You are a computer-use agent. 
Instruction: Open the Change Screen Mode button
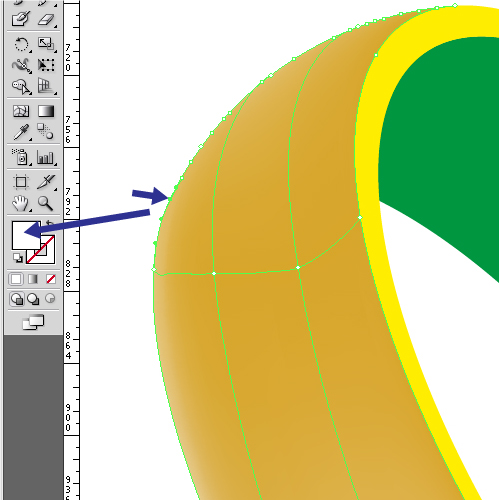(33, 322)
